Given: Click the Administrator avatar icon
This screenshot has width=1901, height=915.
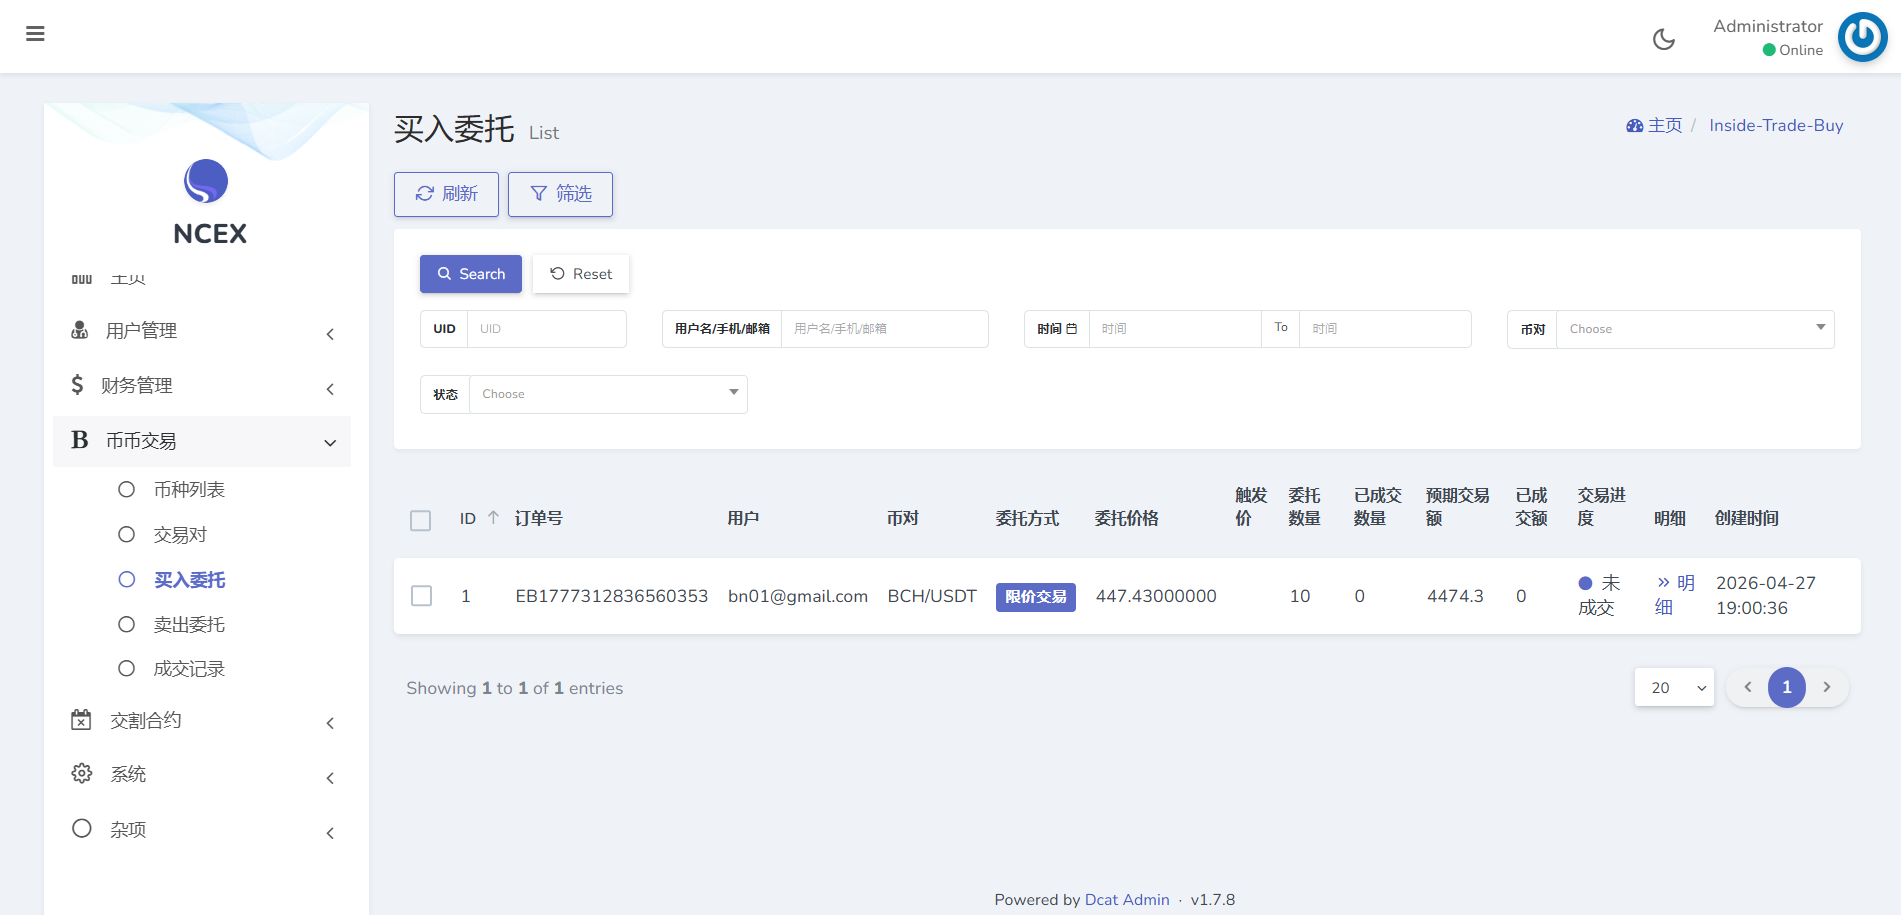Looking at the screenshot, I should (1862, 37).
